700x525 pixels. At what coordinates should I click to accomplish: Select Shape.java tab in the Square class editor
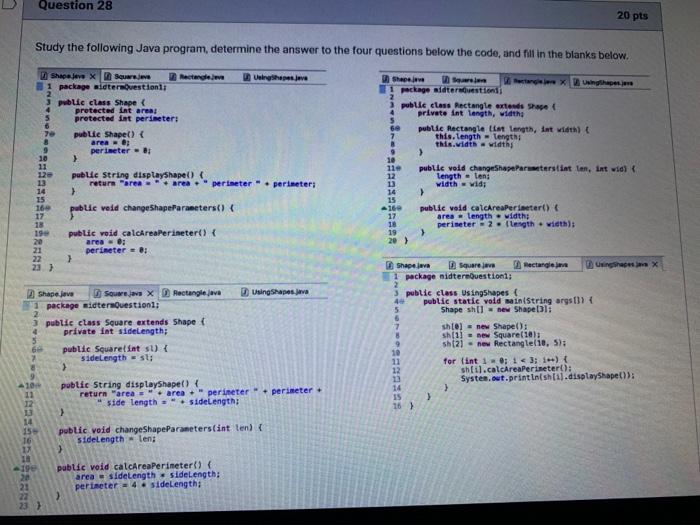[50, 294]
